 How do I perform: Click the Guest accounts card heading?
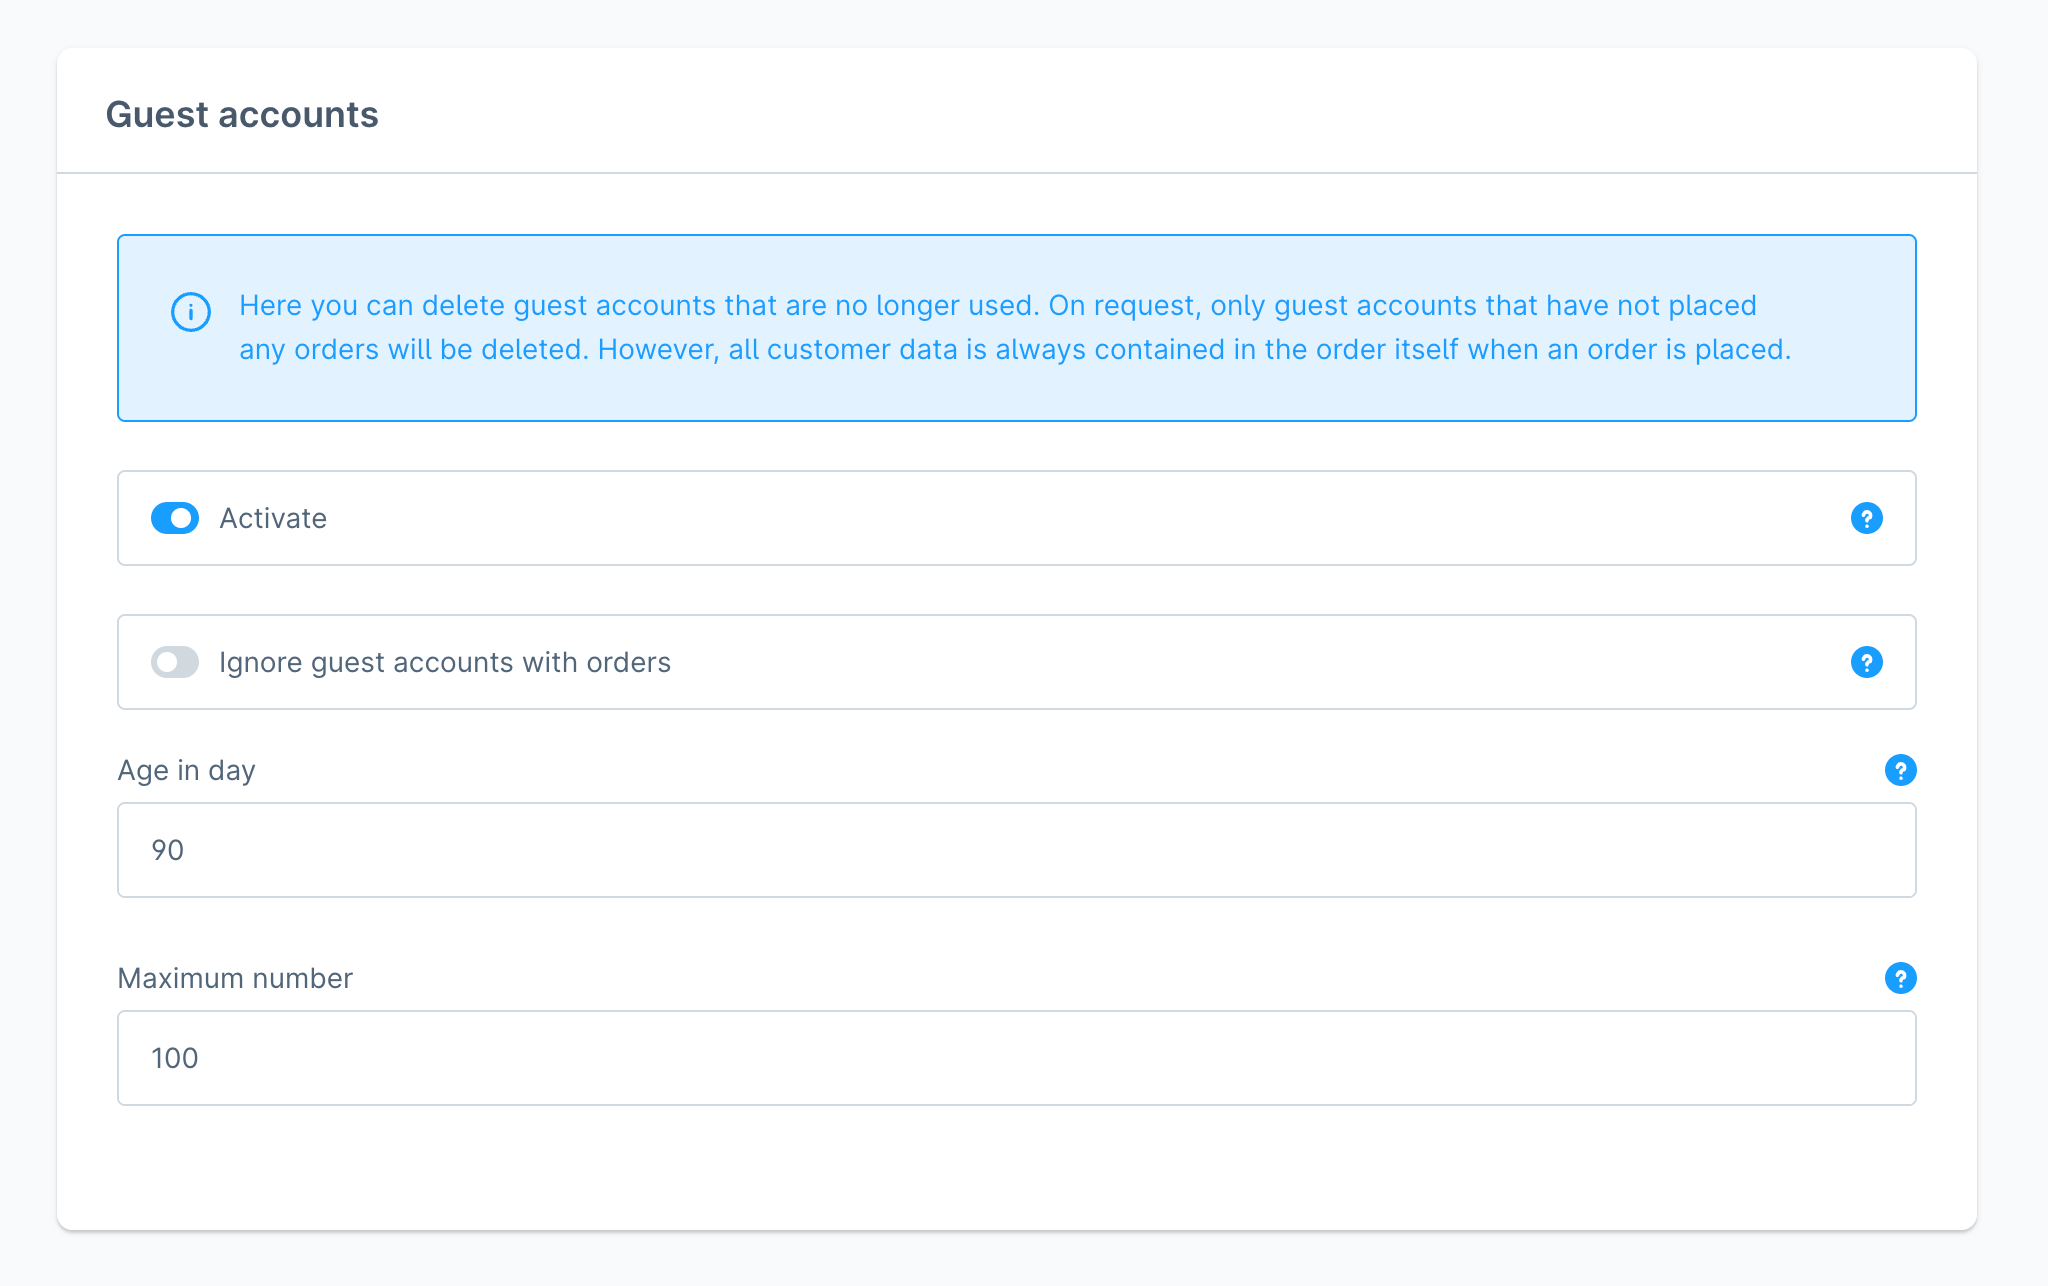coord(242,114)
